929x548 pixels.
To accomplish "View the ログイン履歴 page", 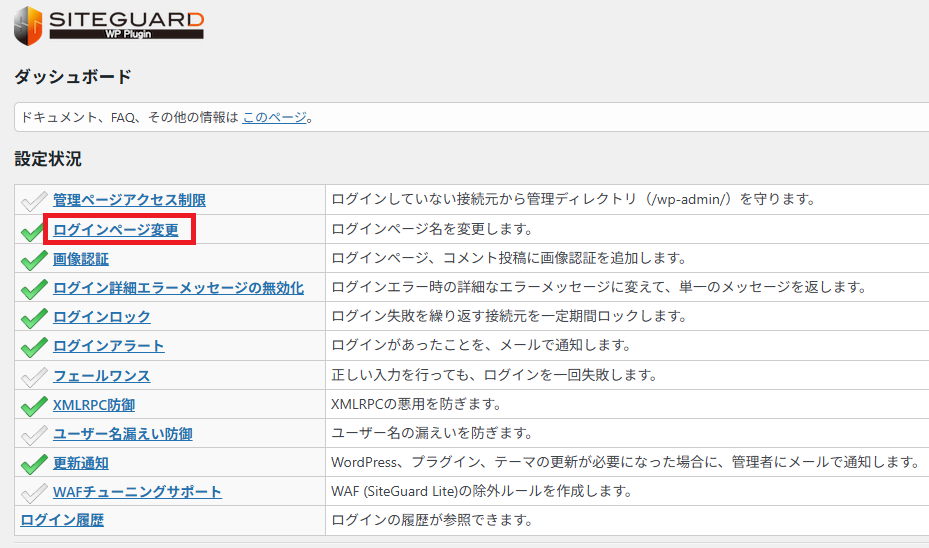I will click(62, 520).
